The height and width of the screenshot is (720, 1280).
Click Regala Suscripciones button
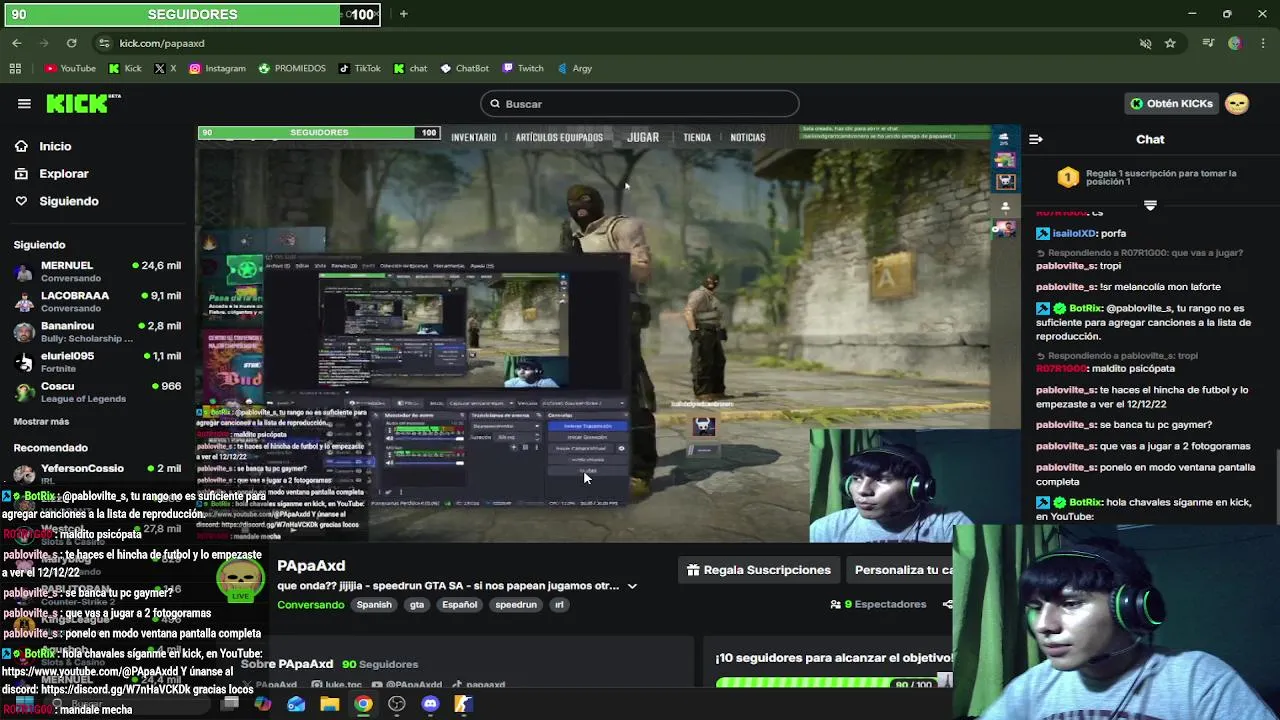click(758, 570)
